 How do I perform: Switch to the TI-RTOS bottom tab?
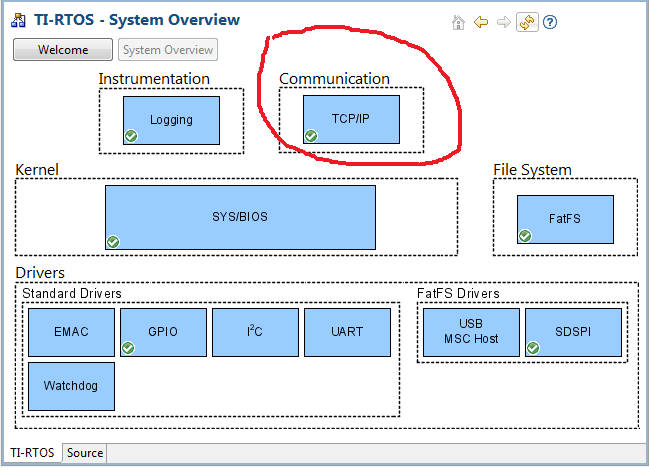click(32, 452)
